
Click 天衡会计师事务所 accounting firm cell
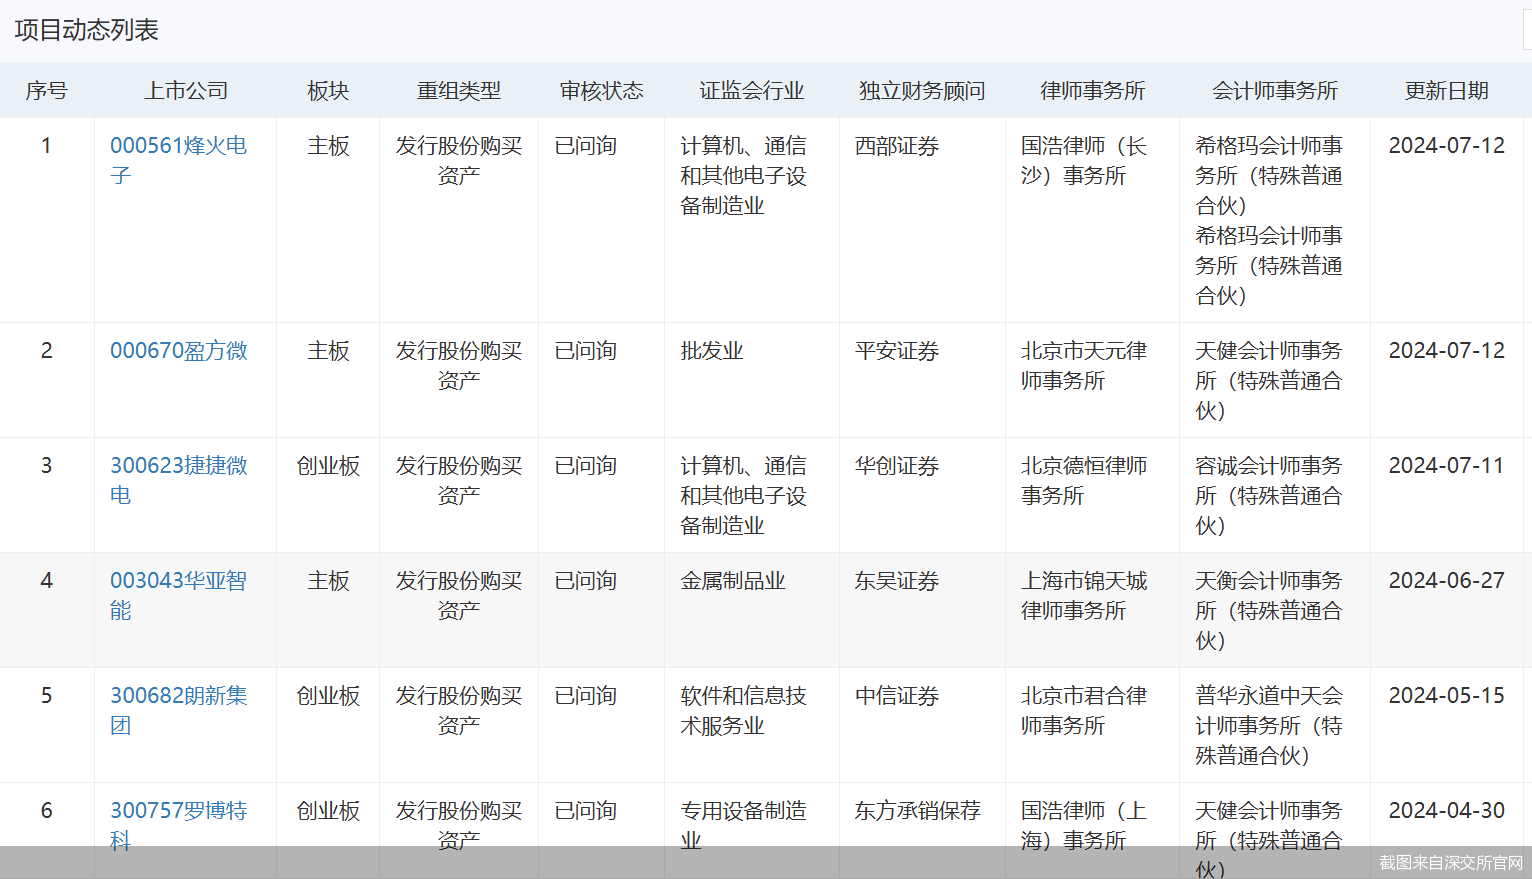(x=1269, y=610)
